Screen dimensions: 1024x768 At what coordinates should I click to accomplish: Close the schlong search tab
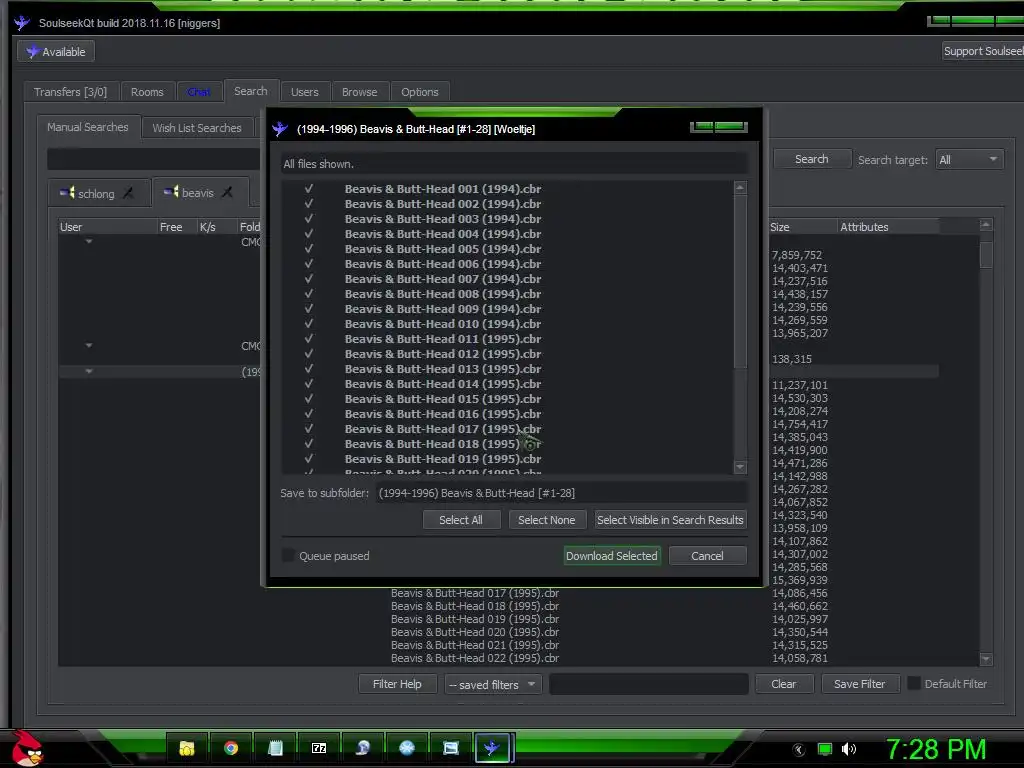129,193
